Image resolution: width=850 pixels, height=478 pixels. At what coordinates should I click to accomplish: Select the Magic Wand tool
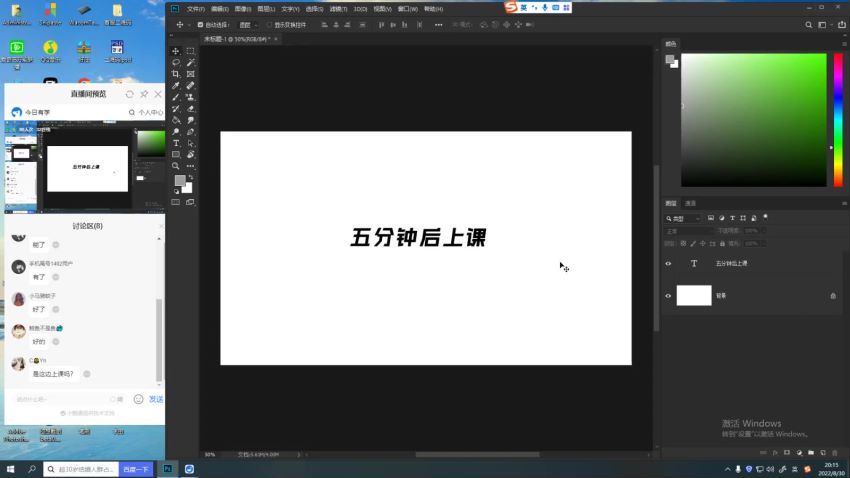[x=190, y=63]
